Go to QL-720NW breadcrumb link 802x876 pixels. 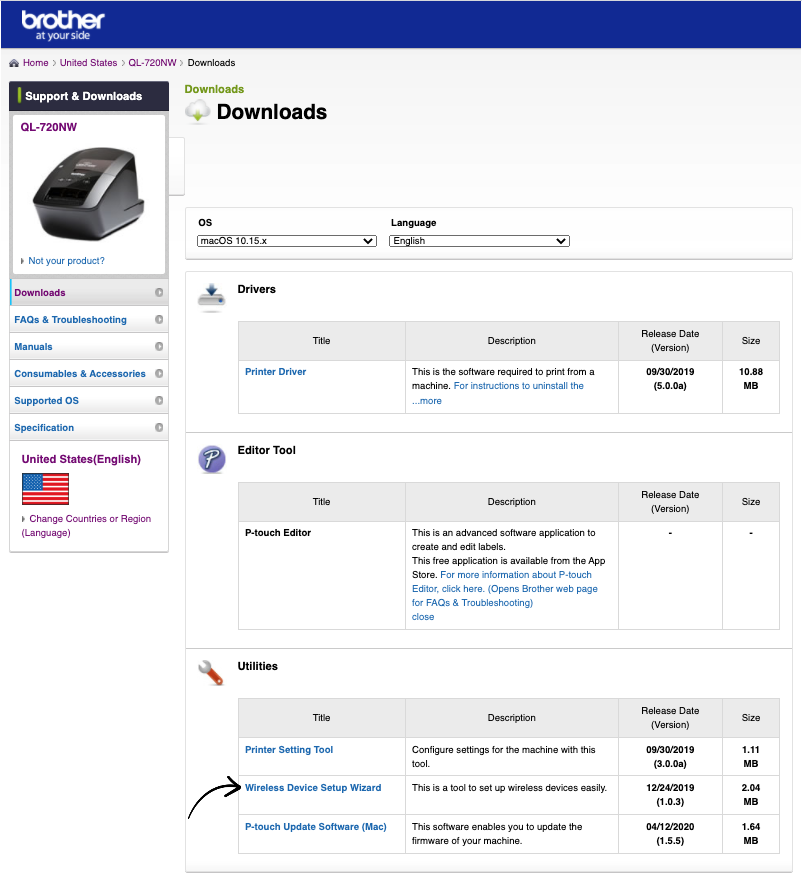[152, 63]
